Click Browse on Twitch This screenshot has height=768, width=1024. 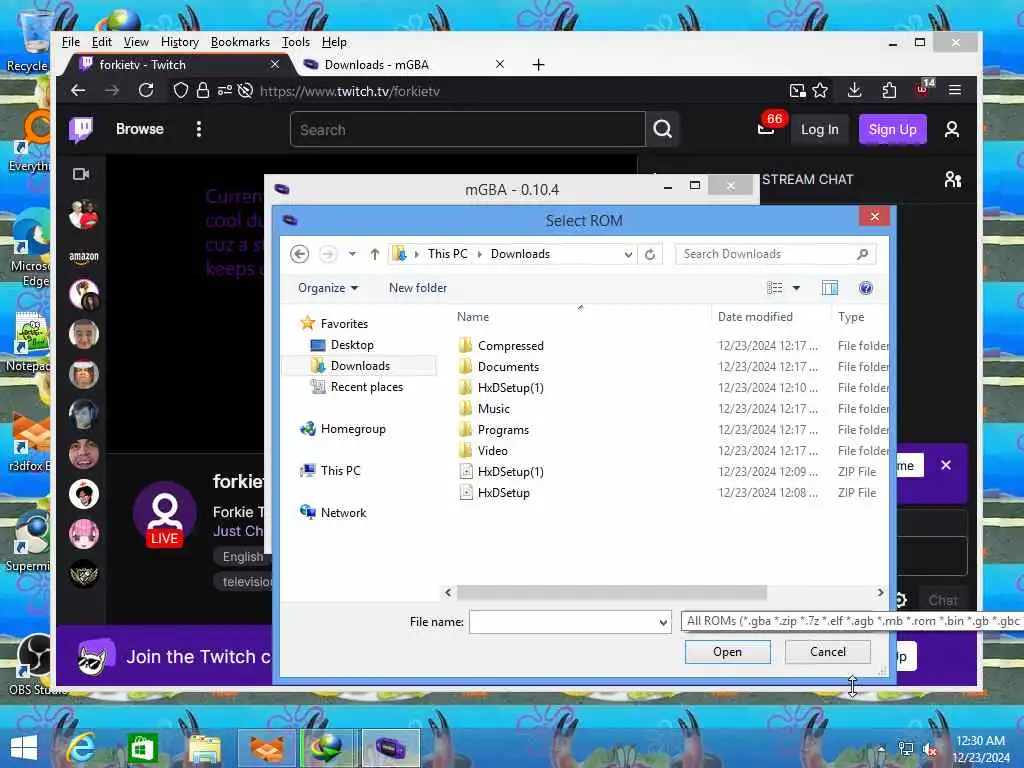click(x=140, y=129)
